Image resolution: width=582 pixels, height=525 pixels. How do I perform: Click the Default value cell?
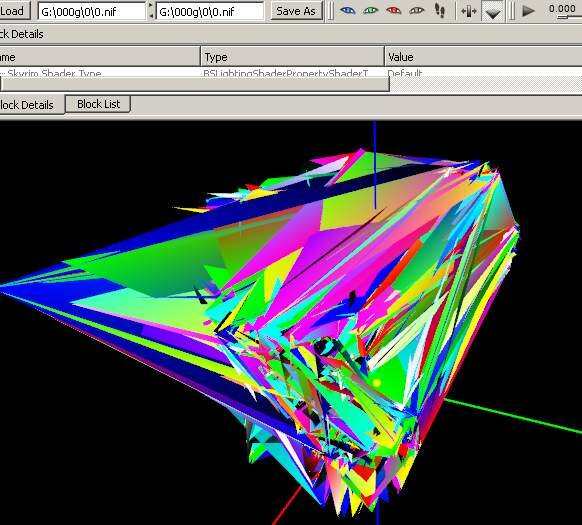(x=405, y=73)
